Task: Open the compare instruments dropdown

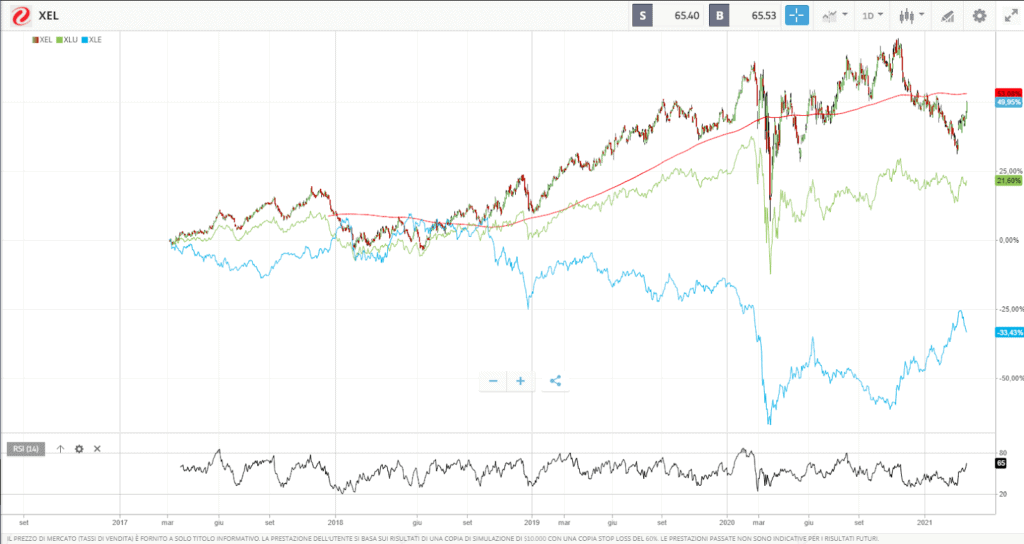Action: [834, 16]
